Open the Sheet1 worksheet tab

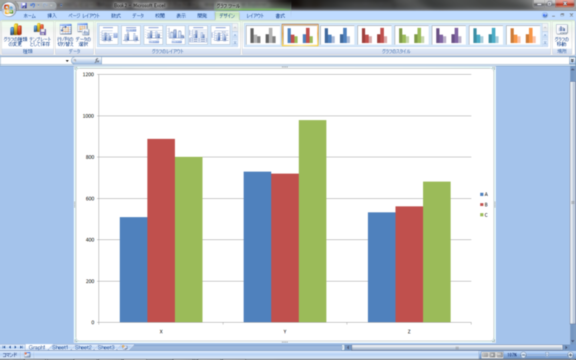coord(60,347)
